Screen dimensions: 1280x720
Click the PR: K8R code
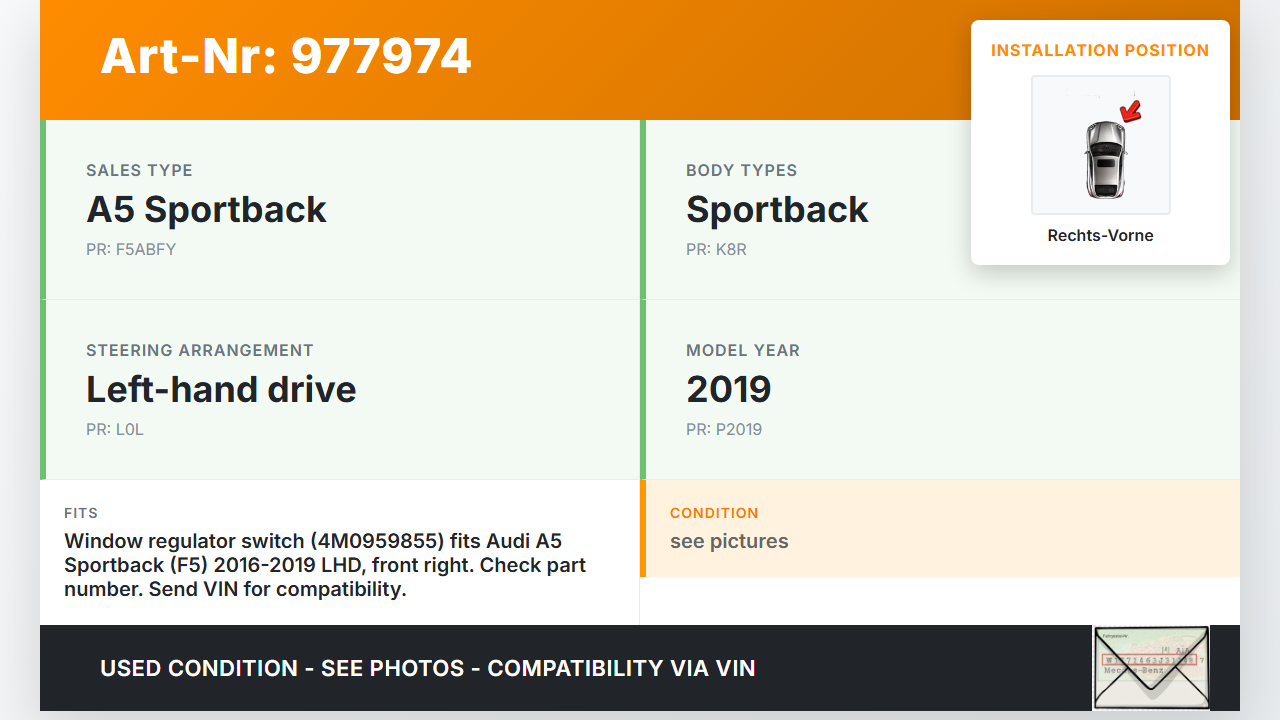click(716, 249)
